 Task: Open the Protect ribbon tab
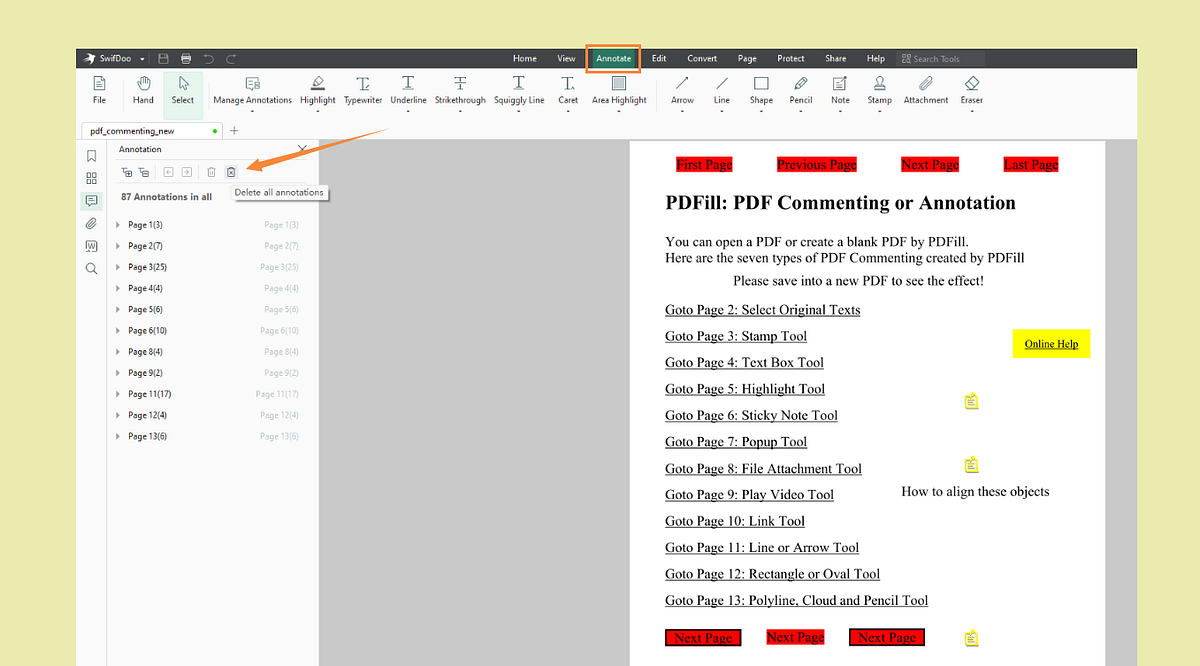pyautogui.click(x=791, y=59)
